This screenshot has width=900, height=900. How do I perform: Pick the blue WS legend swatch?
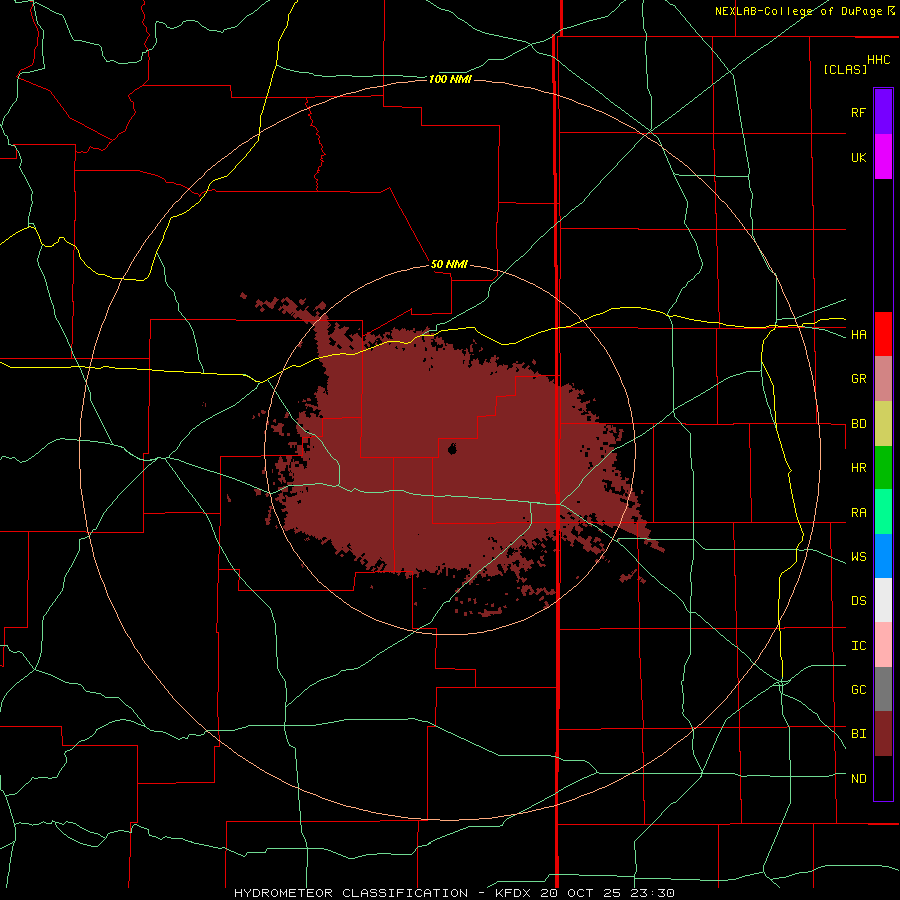click(x=883, y=556)
